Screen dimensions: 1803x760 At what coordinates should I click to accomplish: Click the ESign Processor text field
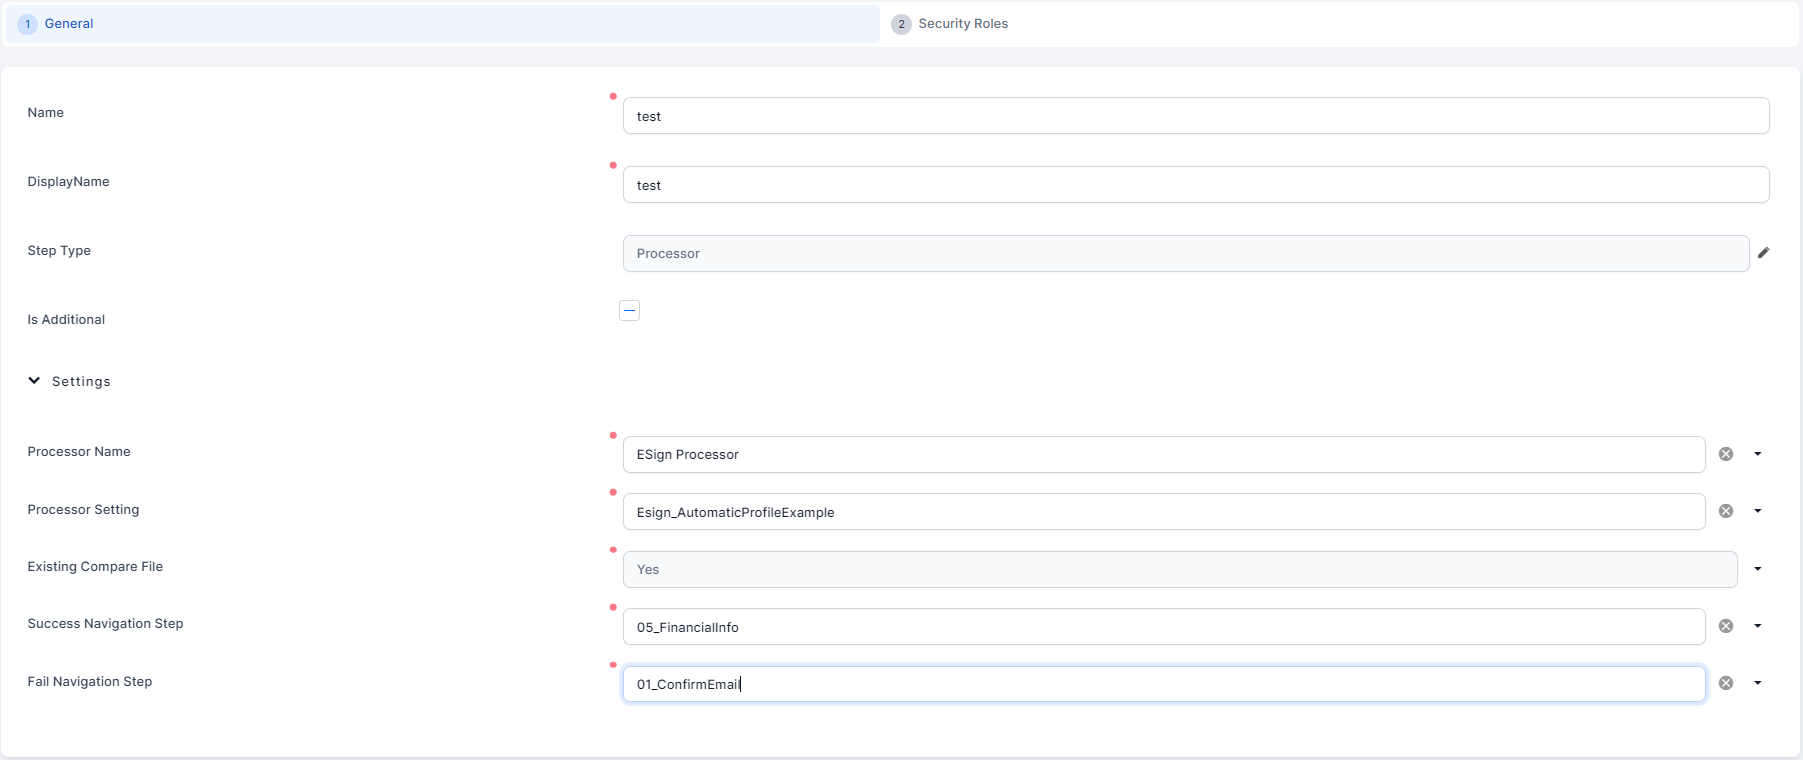[x=1163, y=455]
